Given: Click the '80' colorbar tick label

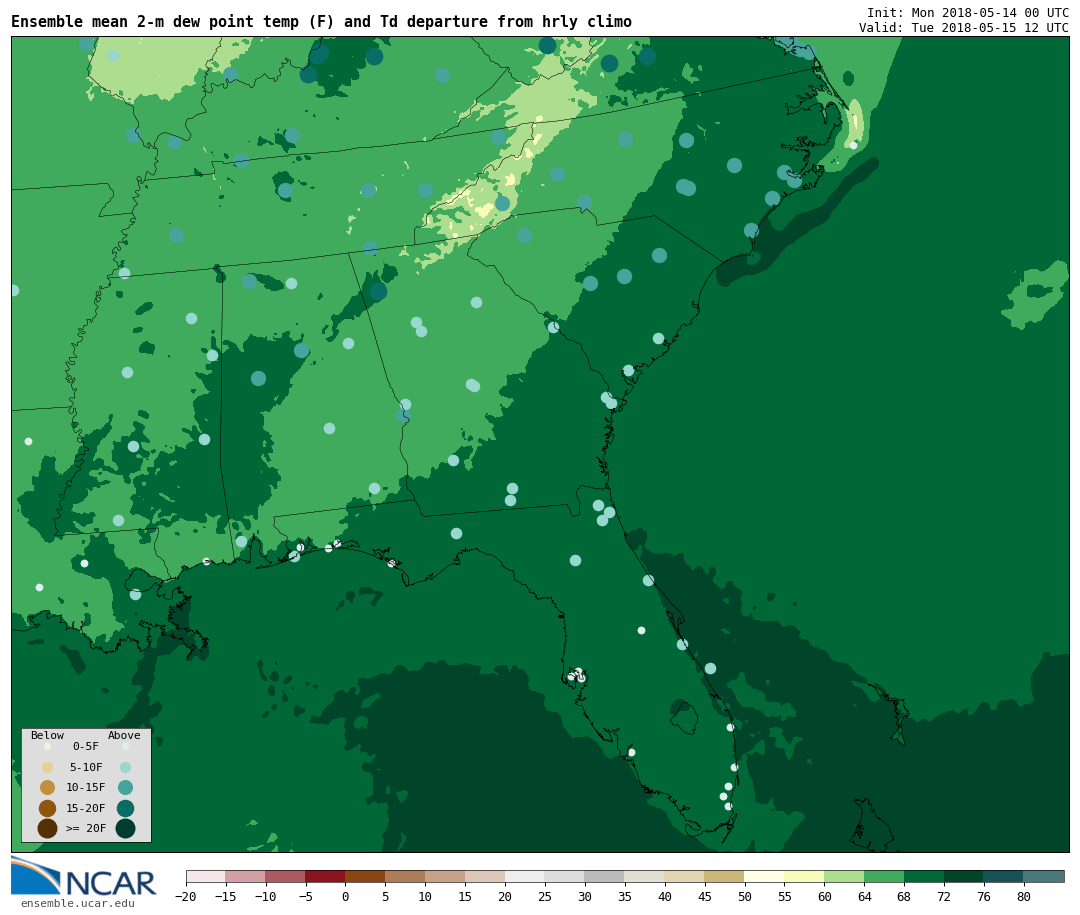Looking at the screenshot, I should [x=1024, y=897].
